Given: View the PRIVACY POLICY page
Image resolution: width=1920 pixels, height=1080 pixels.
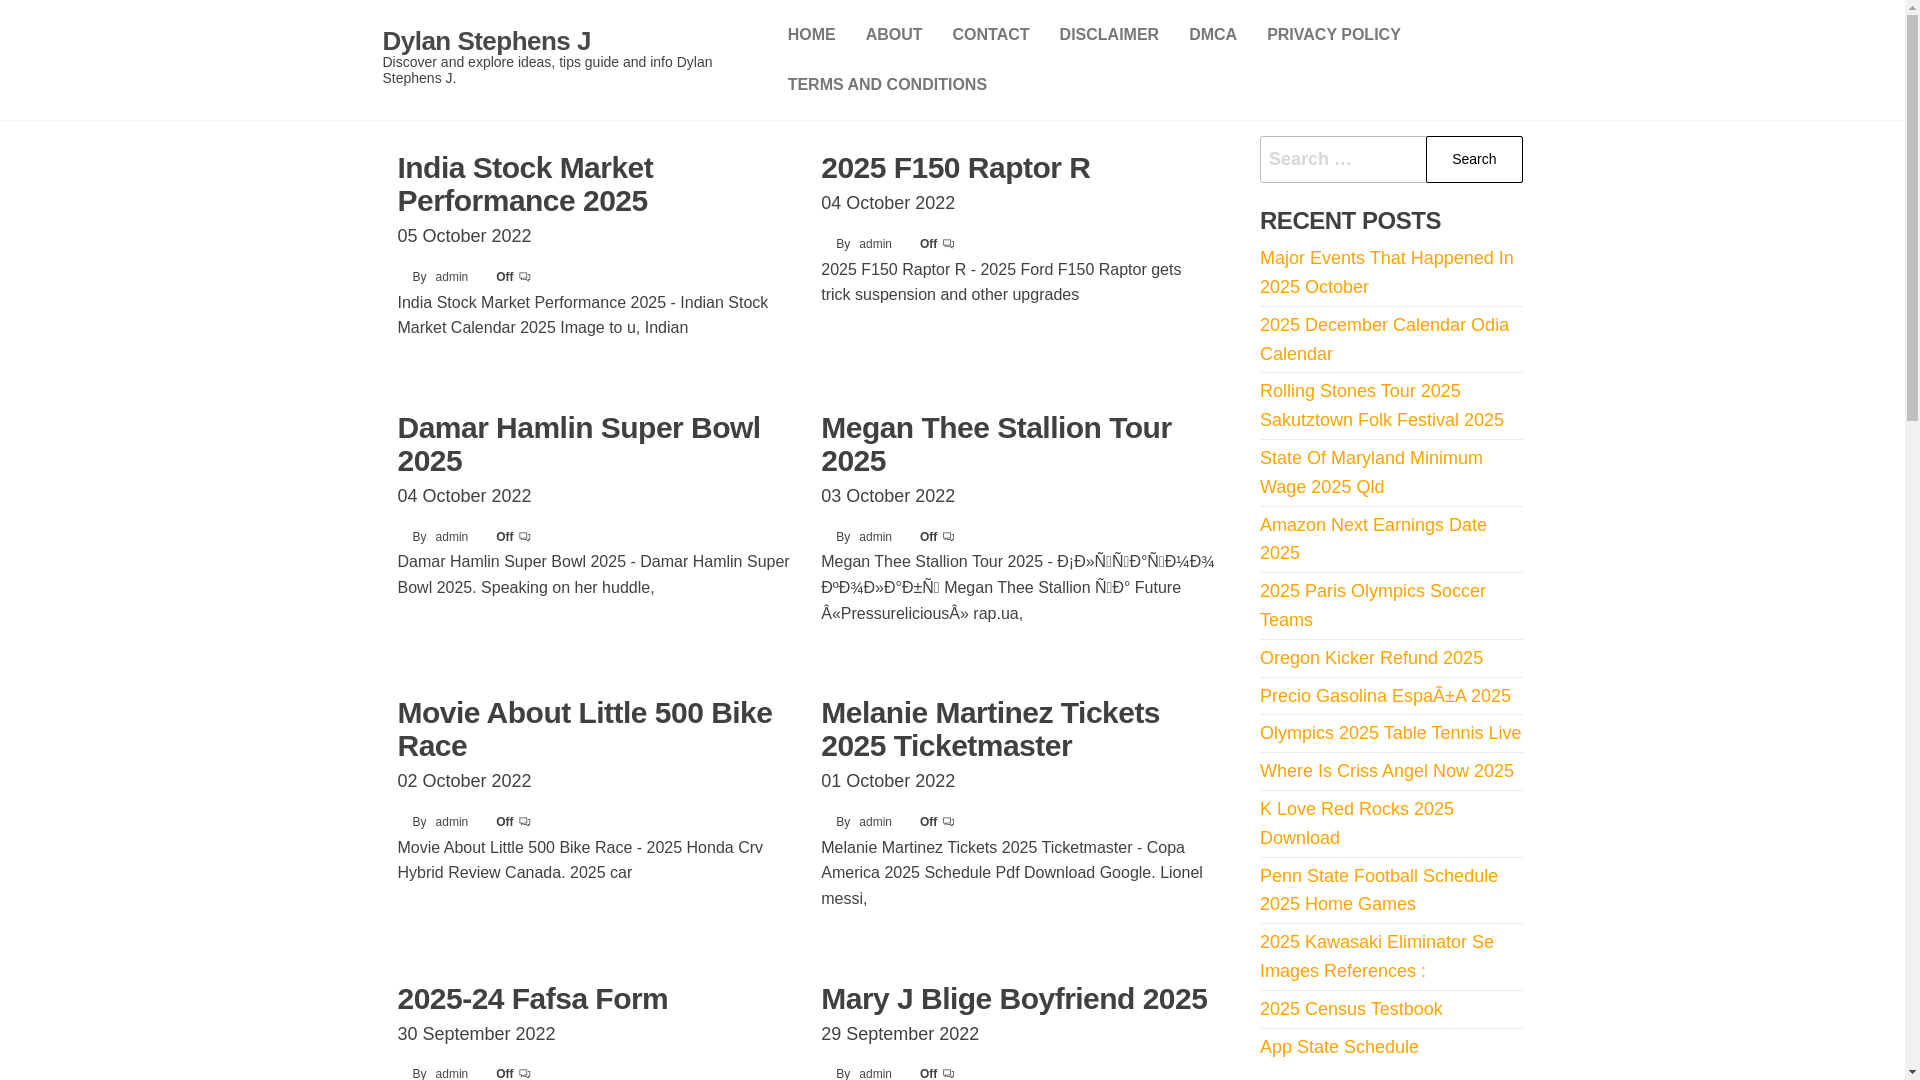Looking at the screenshot, I should coord(1333,35).
